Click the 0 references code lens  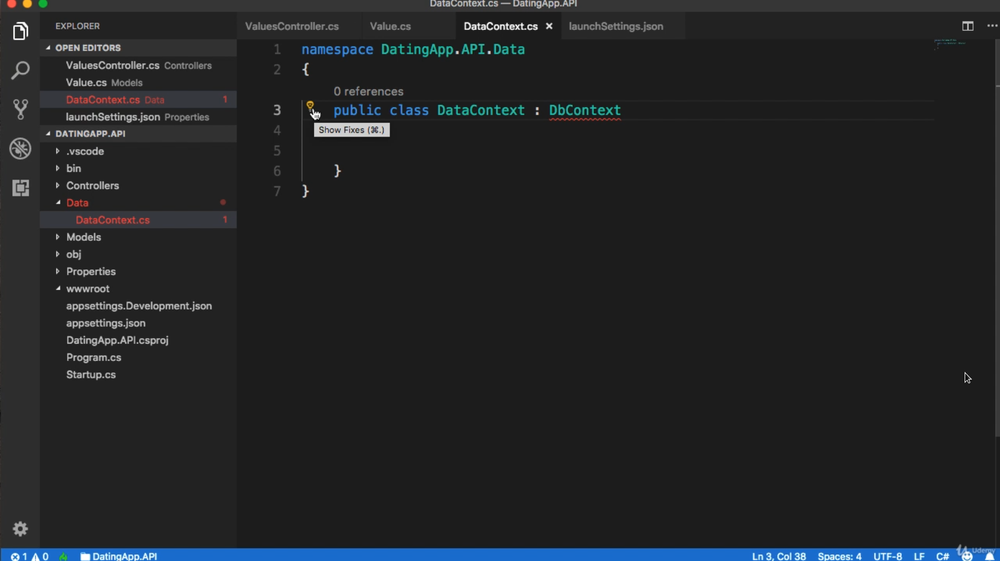[x=368, y=91]
